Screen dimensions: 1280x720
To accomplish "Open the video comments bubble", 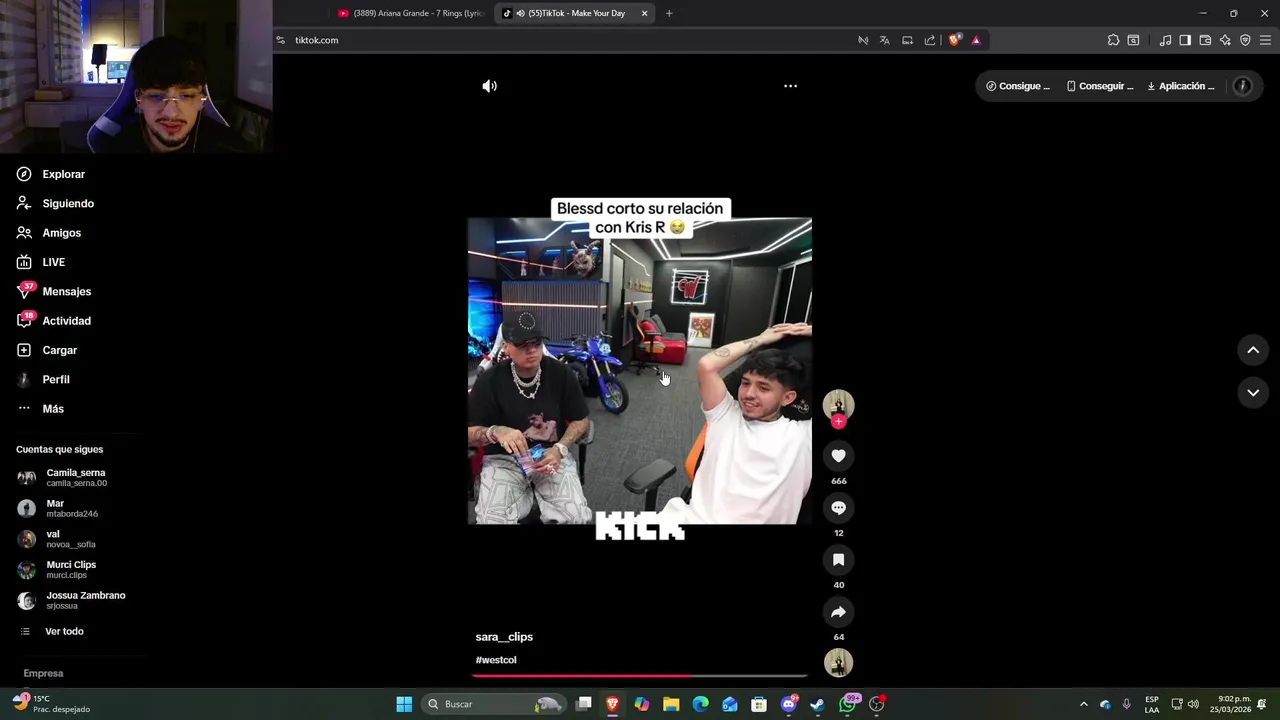I will pyautogui.click(x=838, y=508).
